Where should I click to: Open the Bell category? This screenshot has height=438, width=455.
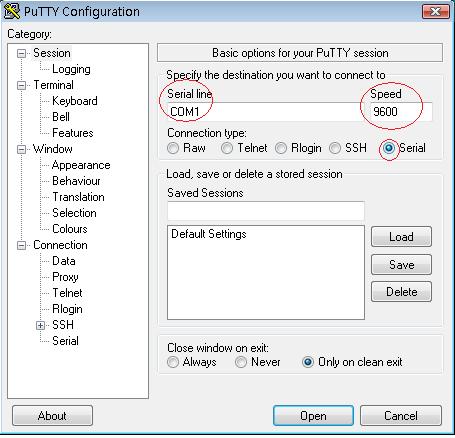pyautogui.click(x=61, y=117)
